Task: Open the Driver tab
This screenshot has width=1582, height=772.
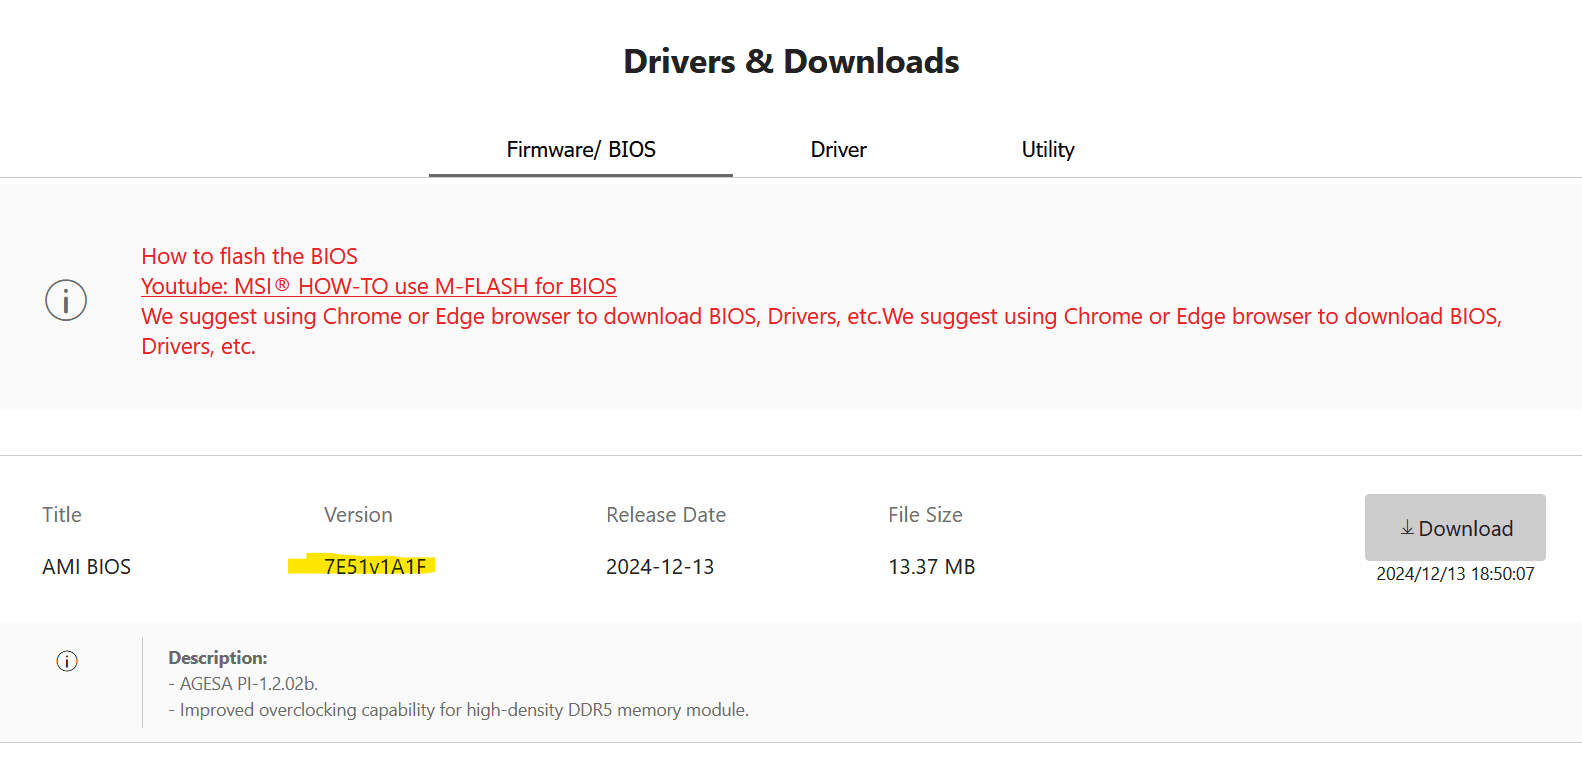Action: pyautogui.click(x=838, y=150)
